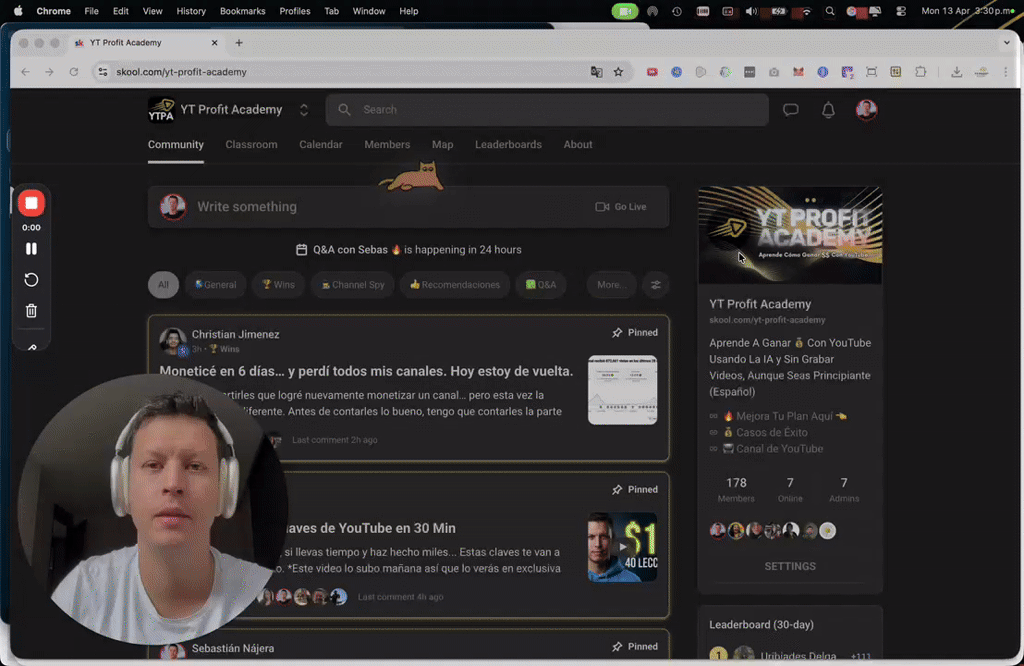Image resolution: width=1024 pixels, height=666 pixels.
Task: Open the Apple menu
Action: tap(18, 11)
